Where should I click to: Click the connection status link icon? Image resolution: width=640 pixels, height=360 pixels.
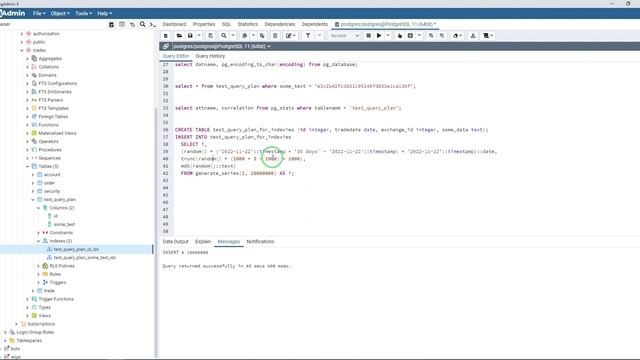(166, 47)
